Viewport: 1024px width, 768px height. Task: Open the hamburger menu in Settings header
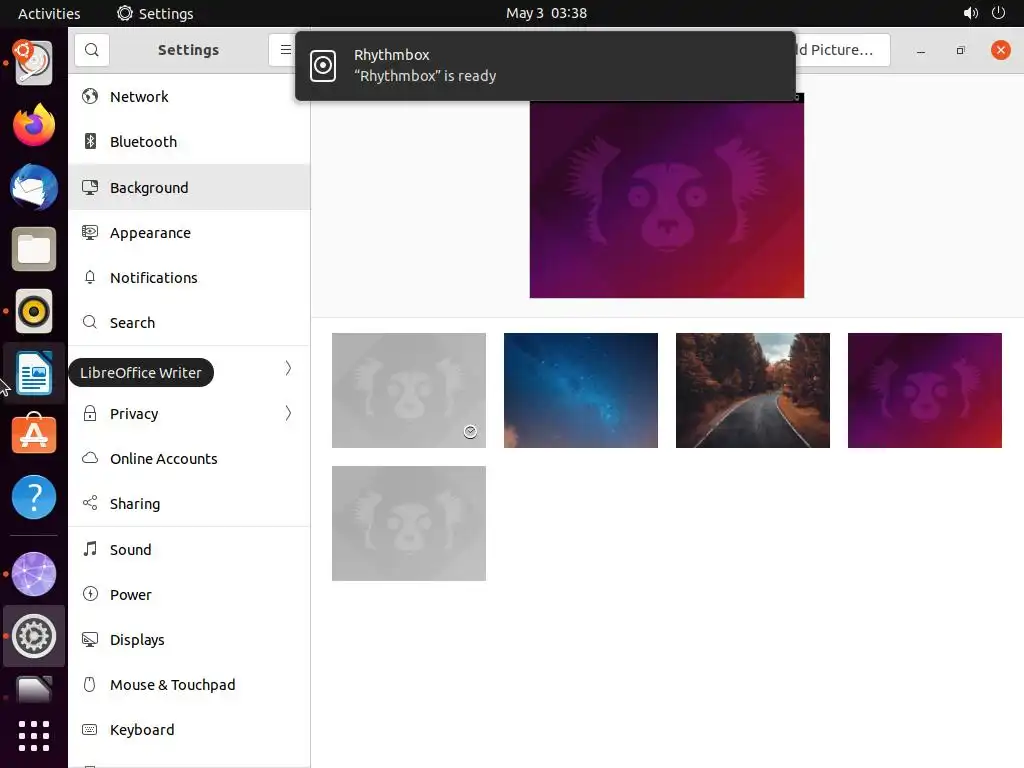(x=285, y=50)
